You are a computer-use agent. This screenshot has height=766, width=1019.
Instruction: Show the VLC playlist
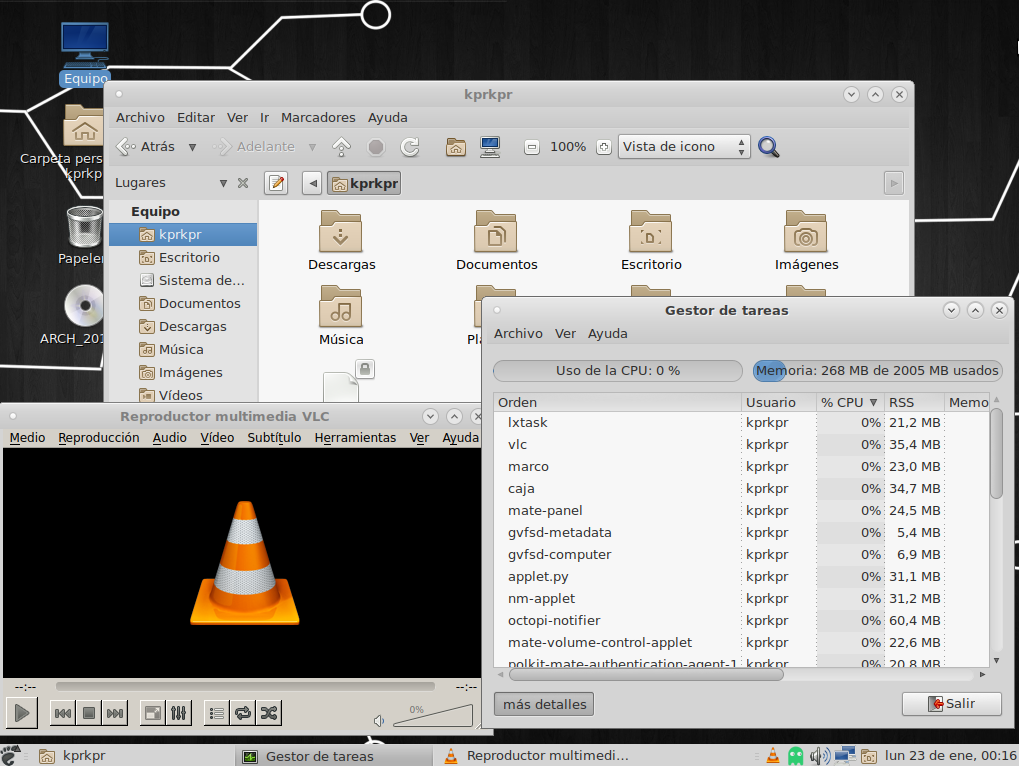click(x=215, y=713)
